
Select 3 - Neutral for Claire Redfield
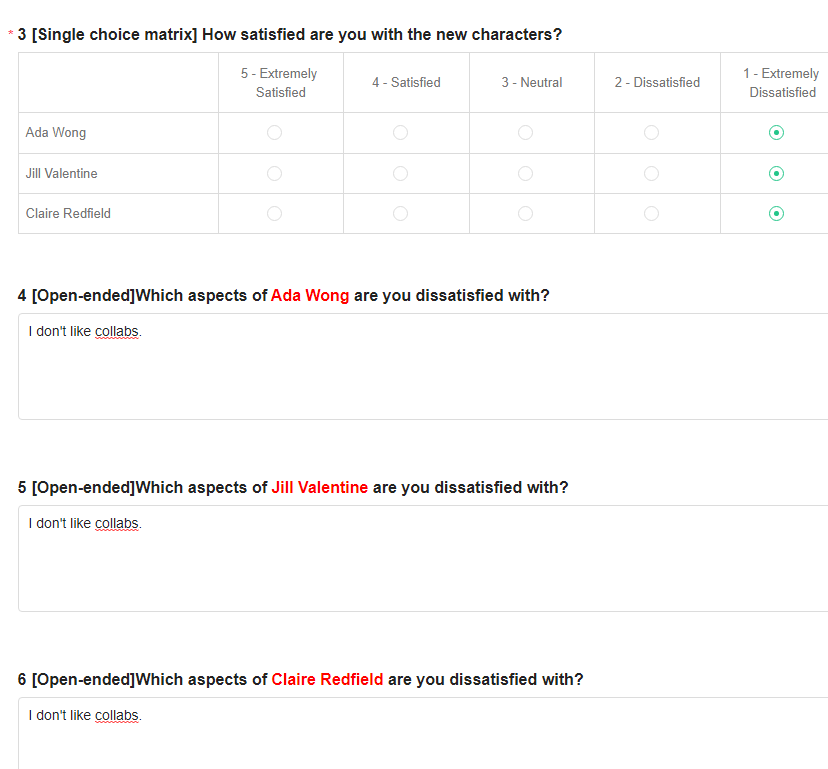[x=525, y=213]
